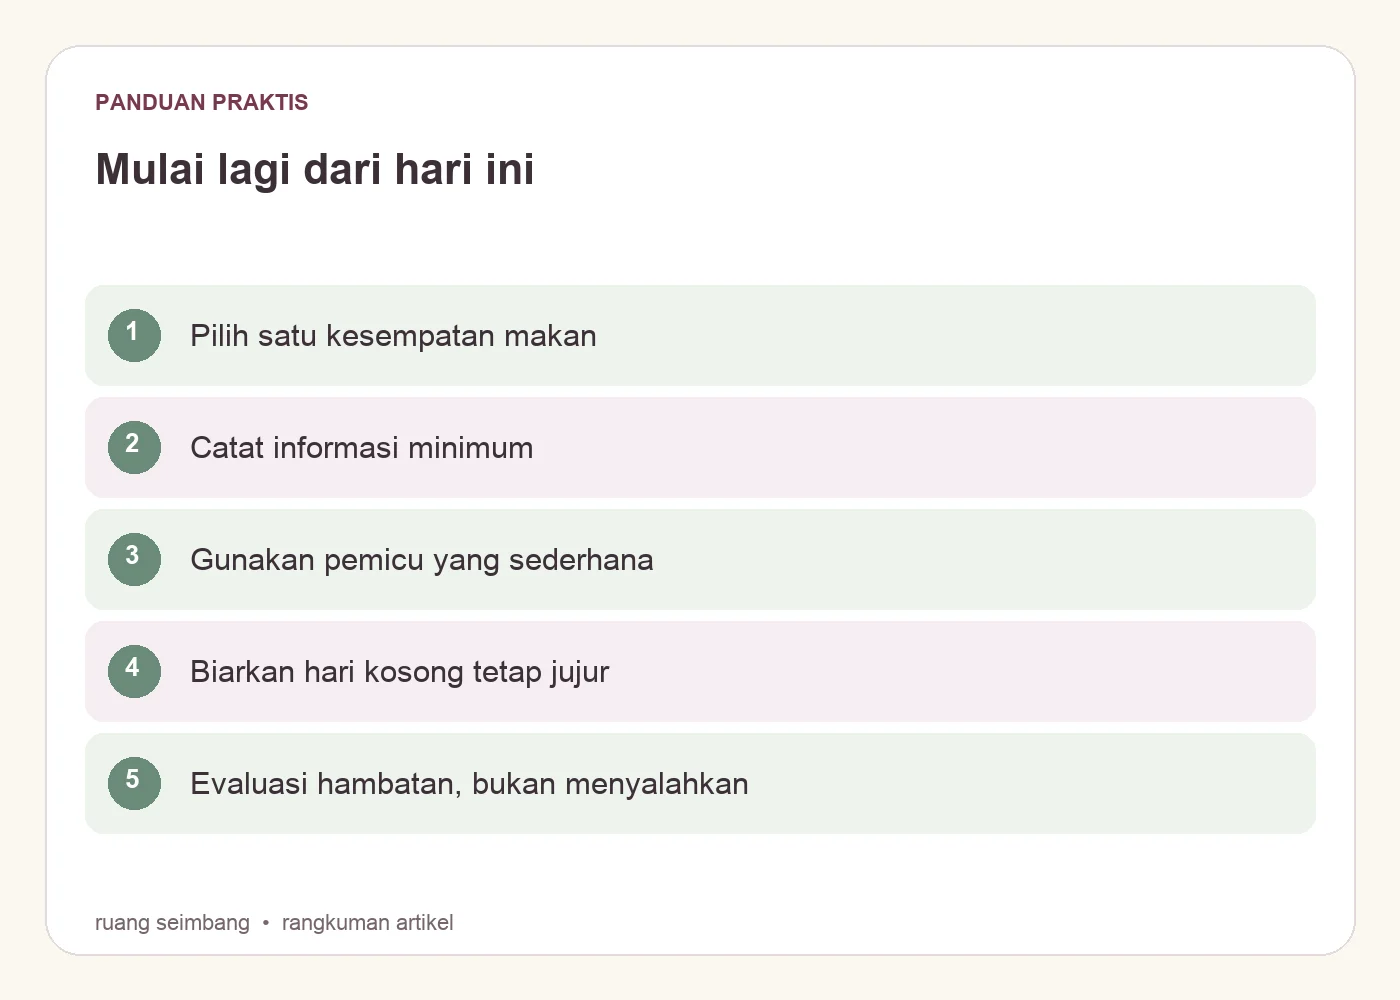The width and height of the screenshot is (1400, 1000).
Task: Click the number 1 step badge
Action: point(134,335)
